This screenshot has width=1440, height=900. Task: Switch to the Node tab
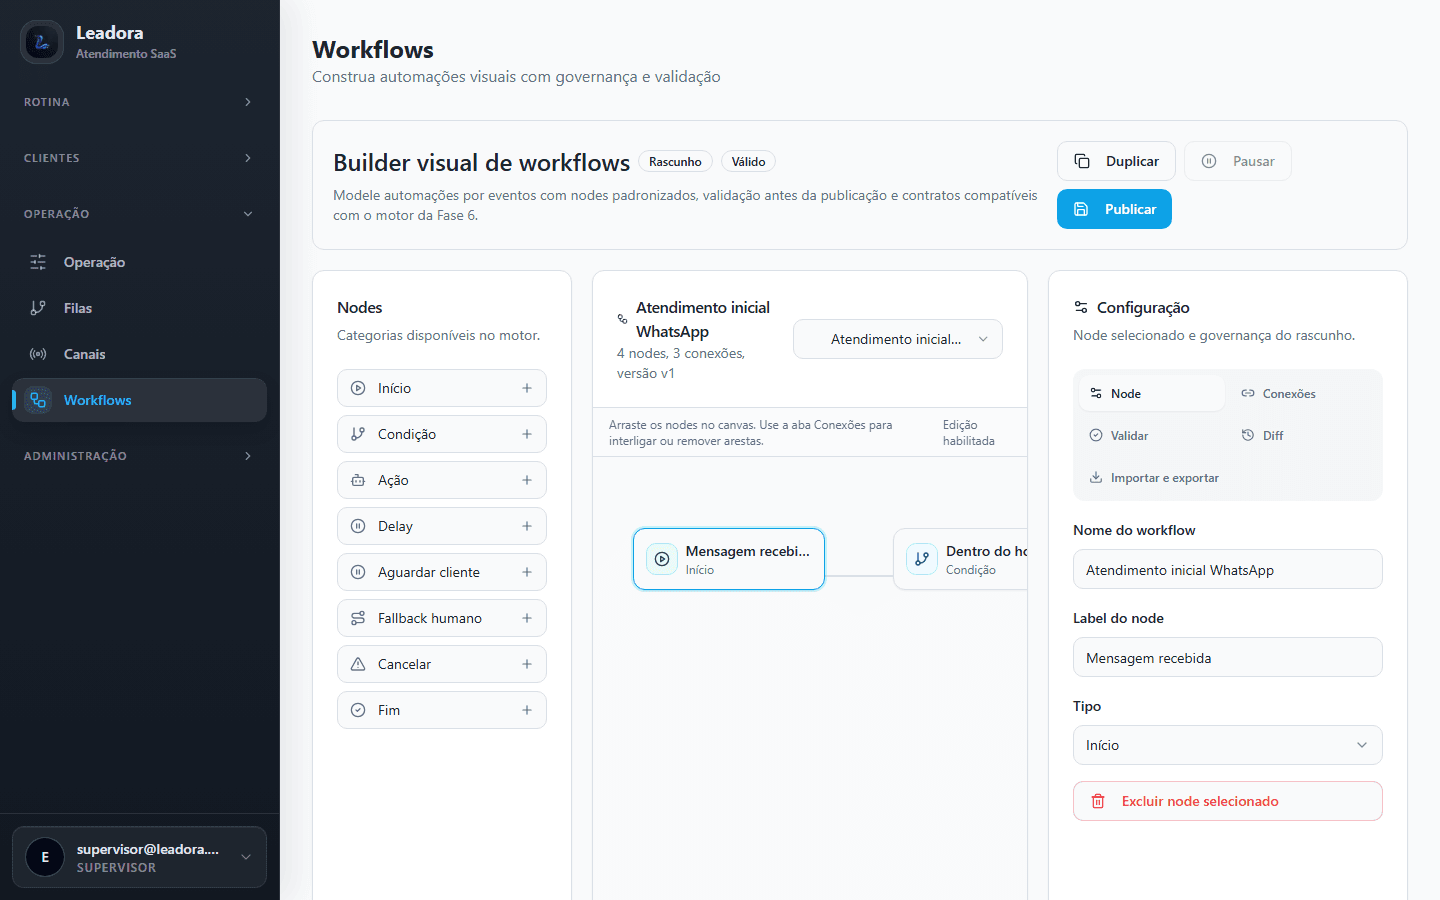[1152, 393]
